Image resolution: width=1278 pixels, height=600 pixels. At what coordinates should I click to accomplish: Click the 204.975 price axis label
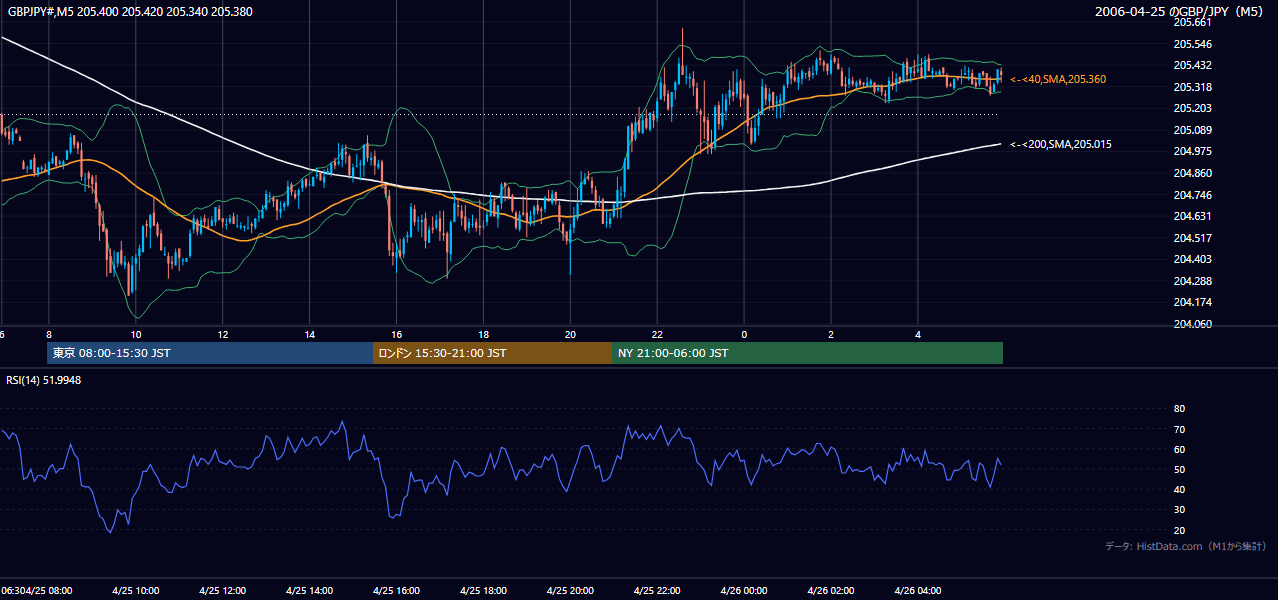point(1192,151)
